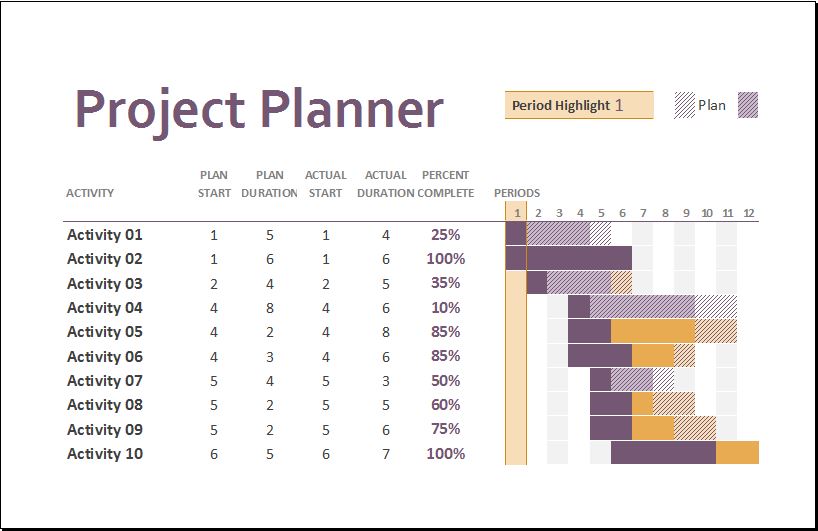This screenshot has width=818, height=531.
Task: Click the Plan Start column header
Action: click(214, 184)
